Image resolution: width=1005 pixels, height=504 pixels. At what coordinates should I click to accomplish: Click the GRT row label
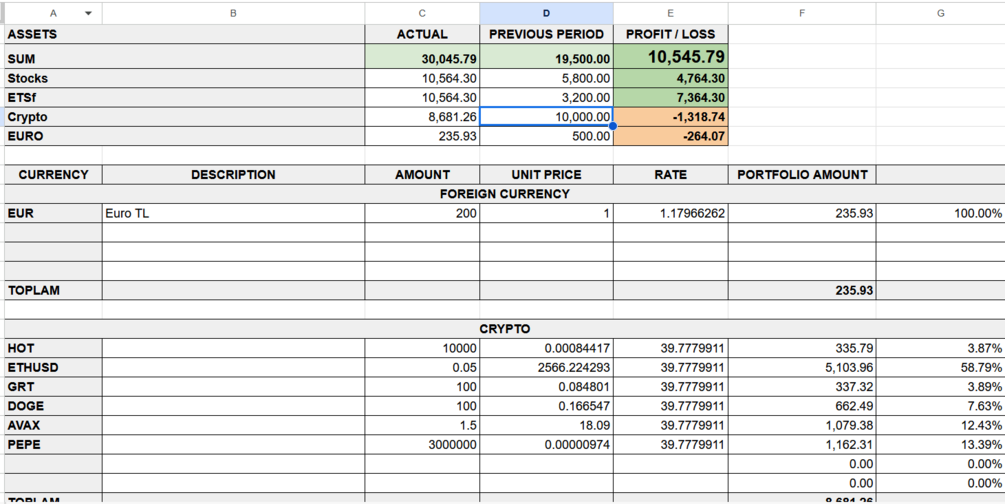tap(53, 387)
